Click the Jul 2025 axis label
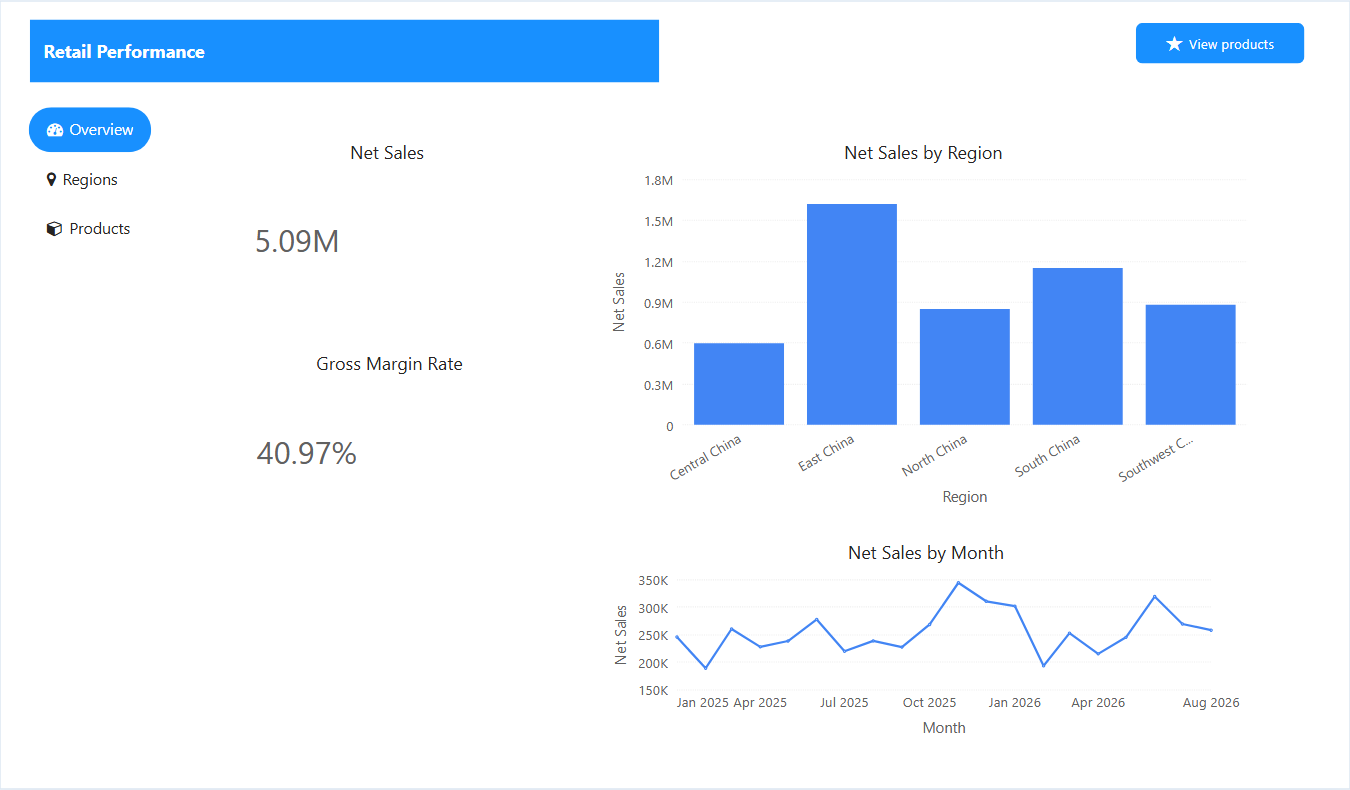This screenshot has height=790, width=1350. tap(844, 703)
